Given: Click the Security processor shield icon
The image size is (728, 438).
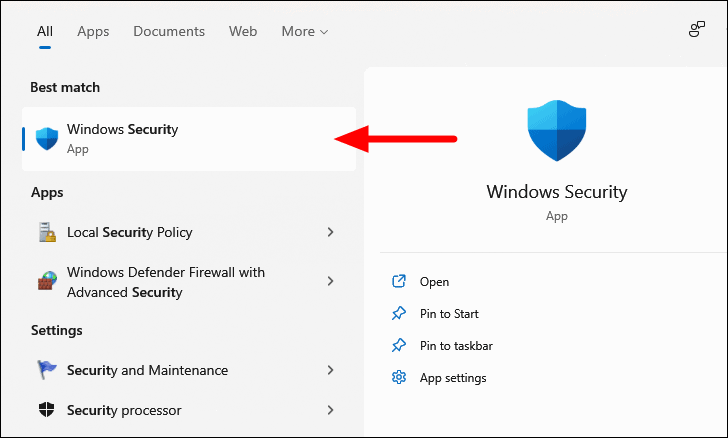Looking at the screenshot, I should [x=46, y=410].
